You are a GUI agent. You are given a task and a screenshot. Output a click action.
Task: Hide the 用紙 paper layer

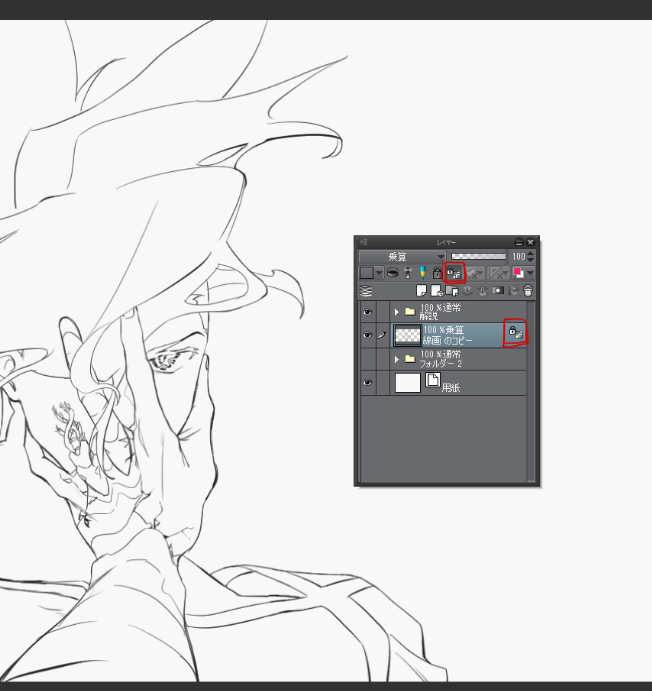click(x=367, y=383)
